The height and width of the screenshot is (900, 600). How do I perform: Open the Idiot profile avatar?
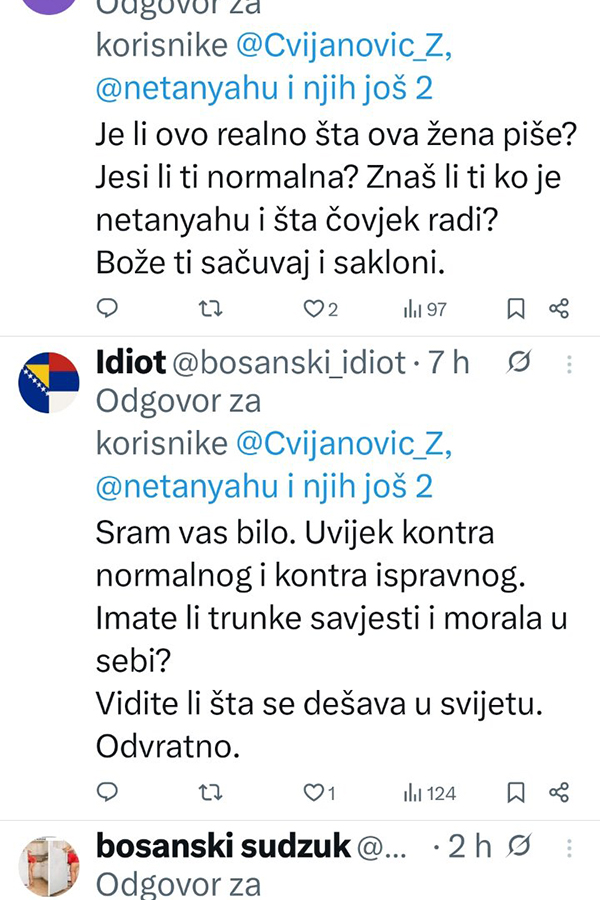(x=49, y=382)
